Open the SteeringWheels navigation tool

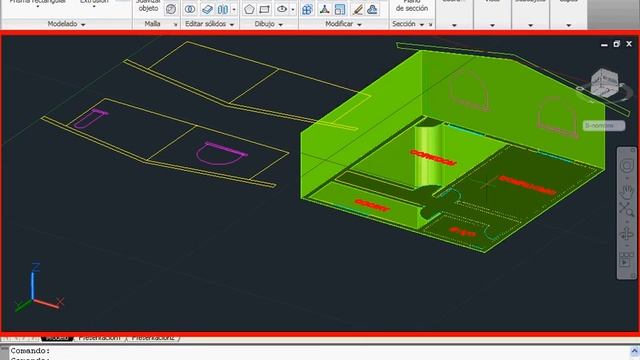[627, 166]
